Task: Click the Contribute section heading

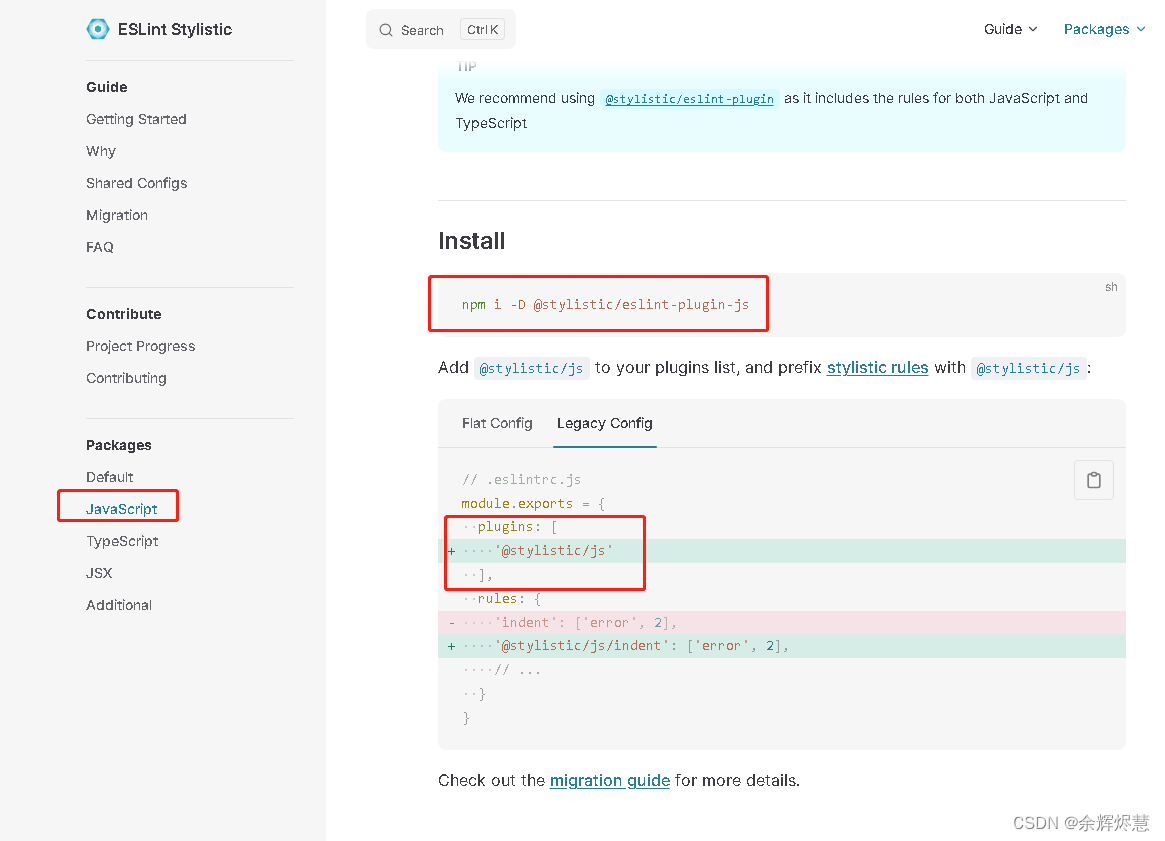Action: click(x=123, y=314)
